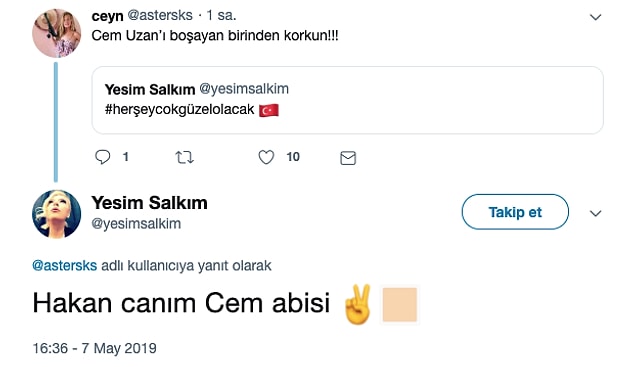Click the victory hand emoji

point(358,304)
